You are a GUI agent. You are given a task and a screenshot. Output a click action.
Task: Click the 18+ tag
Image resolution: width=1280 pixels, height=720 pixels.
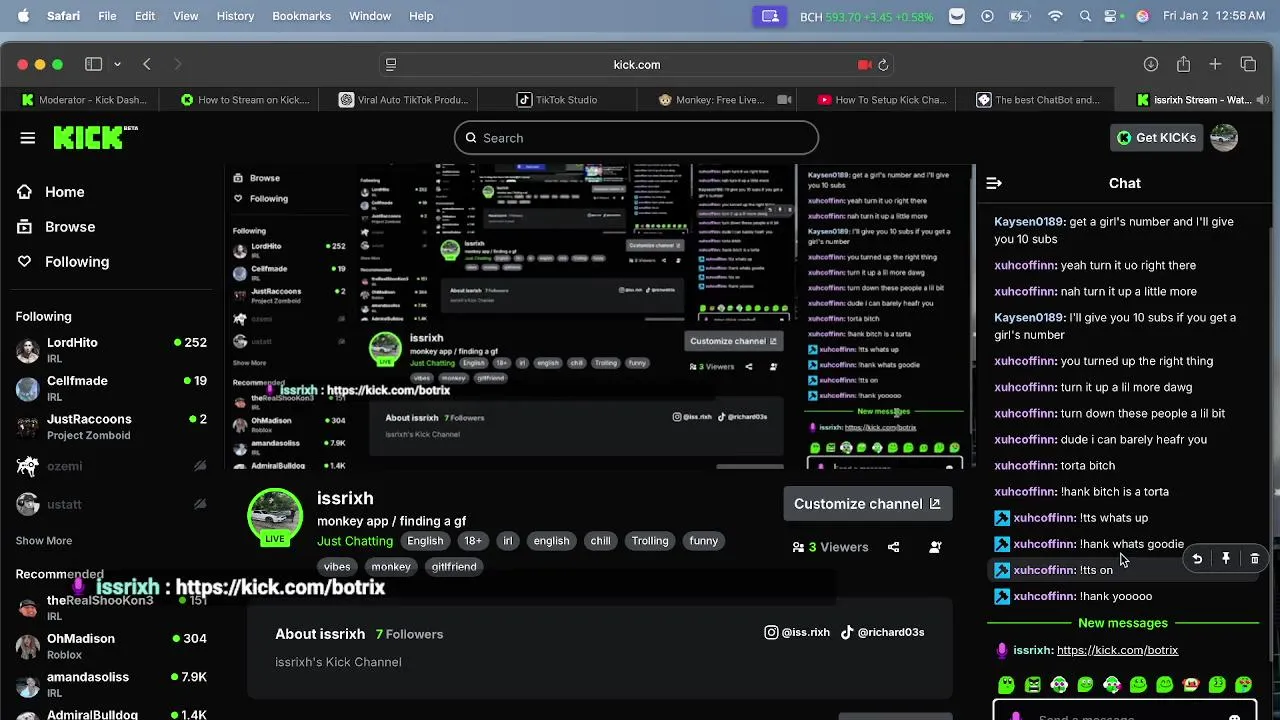click(473, 541)
